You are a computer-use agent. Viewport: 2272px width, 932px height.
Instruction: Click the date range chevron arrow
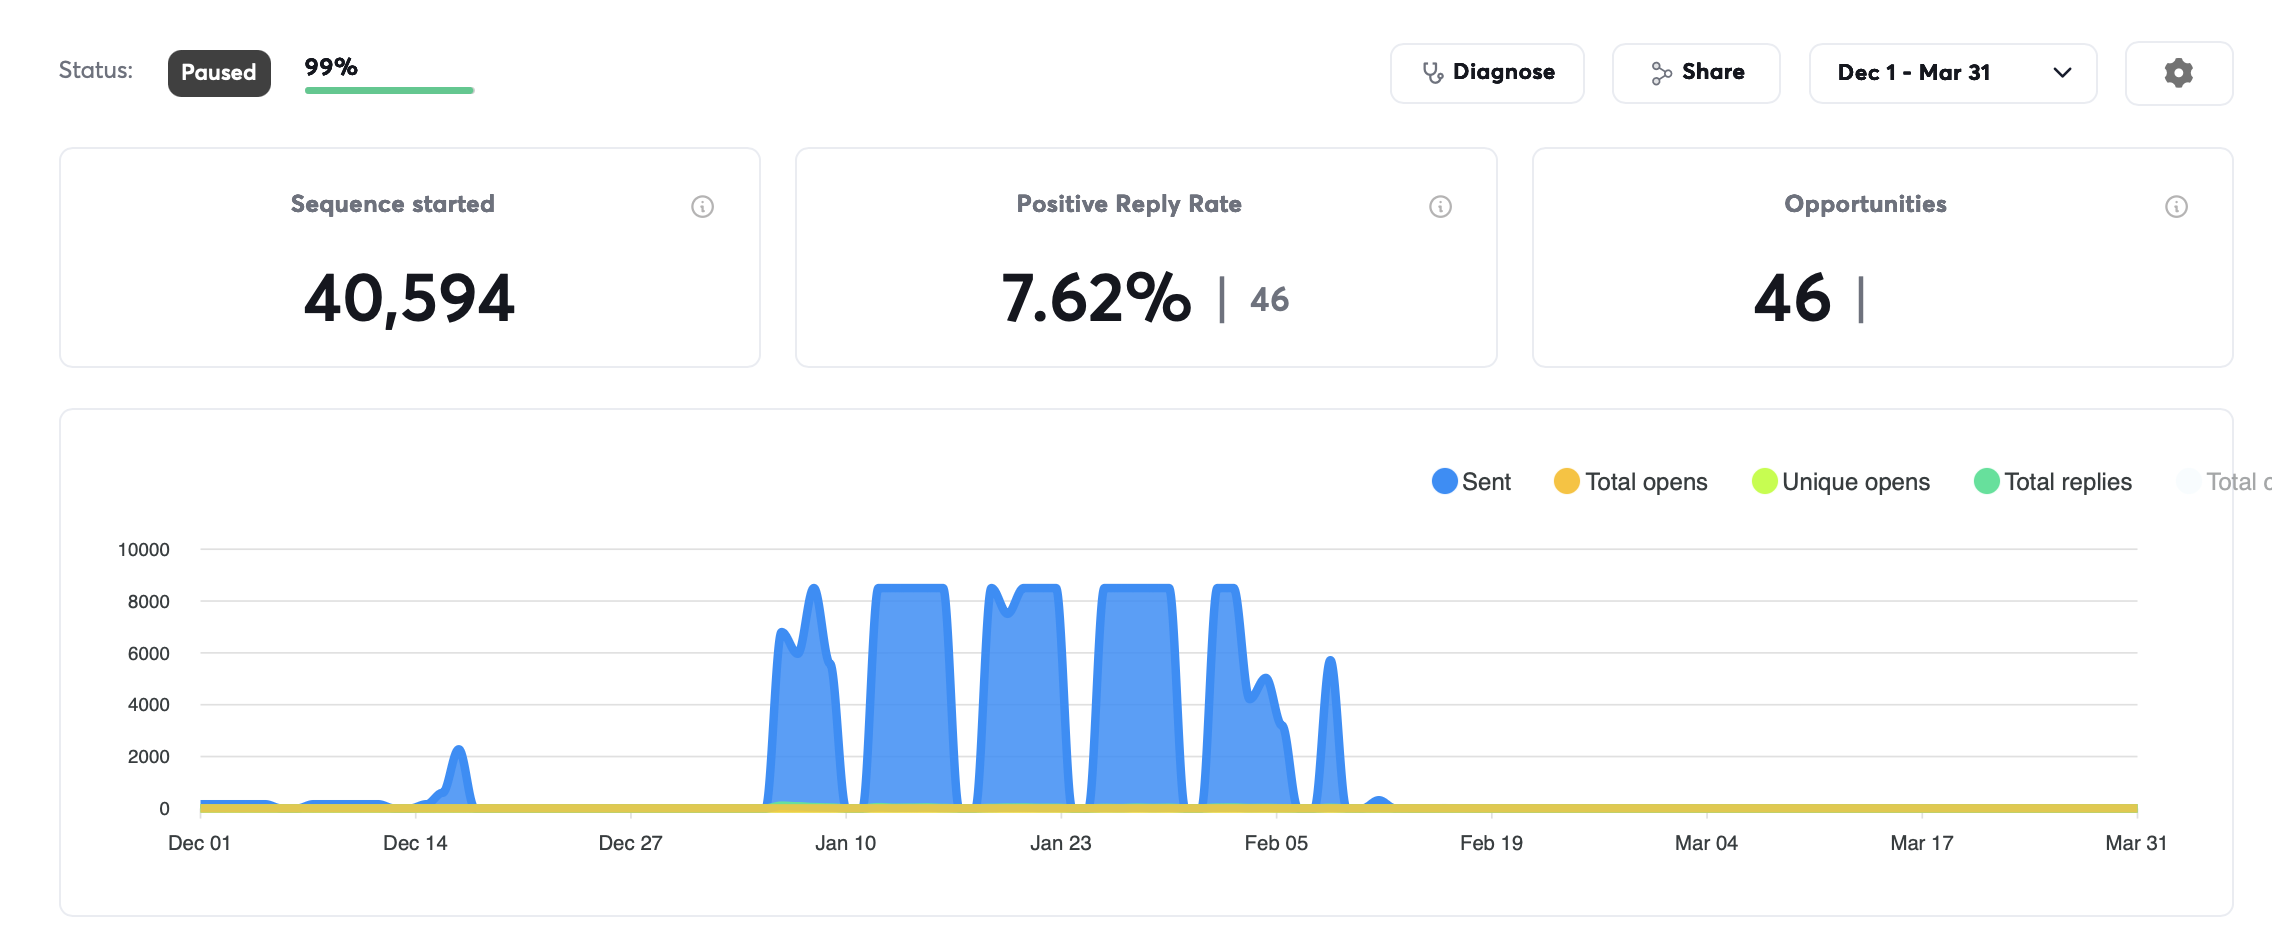click(2062, 73)
